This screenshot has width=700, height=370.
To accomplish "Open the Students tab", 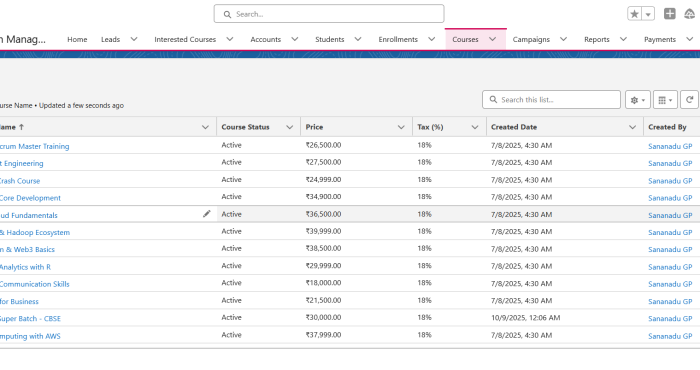I will tap(329, 39).
